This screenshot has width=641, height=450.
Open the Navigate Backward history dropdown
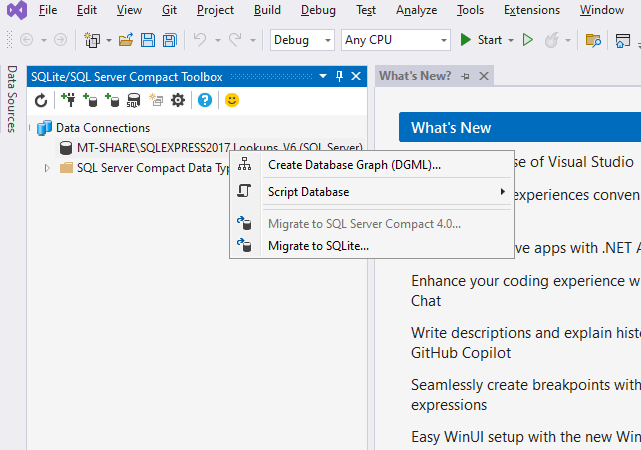43,40
